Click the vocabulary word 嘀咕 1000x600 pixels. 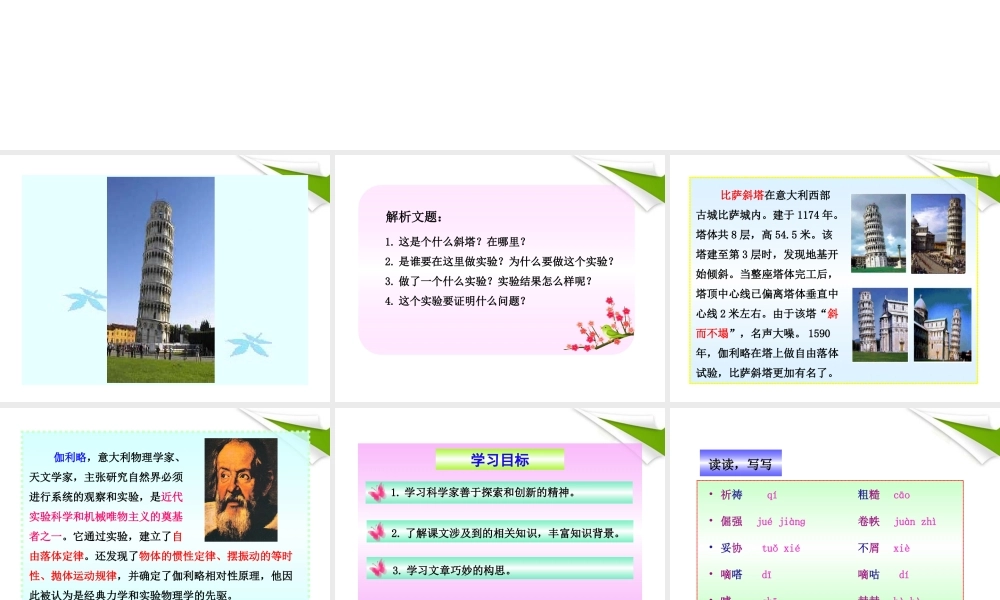tap(869, 574)
